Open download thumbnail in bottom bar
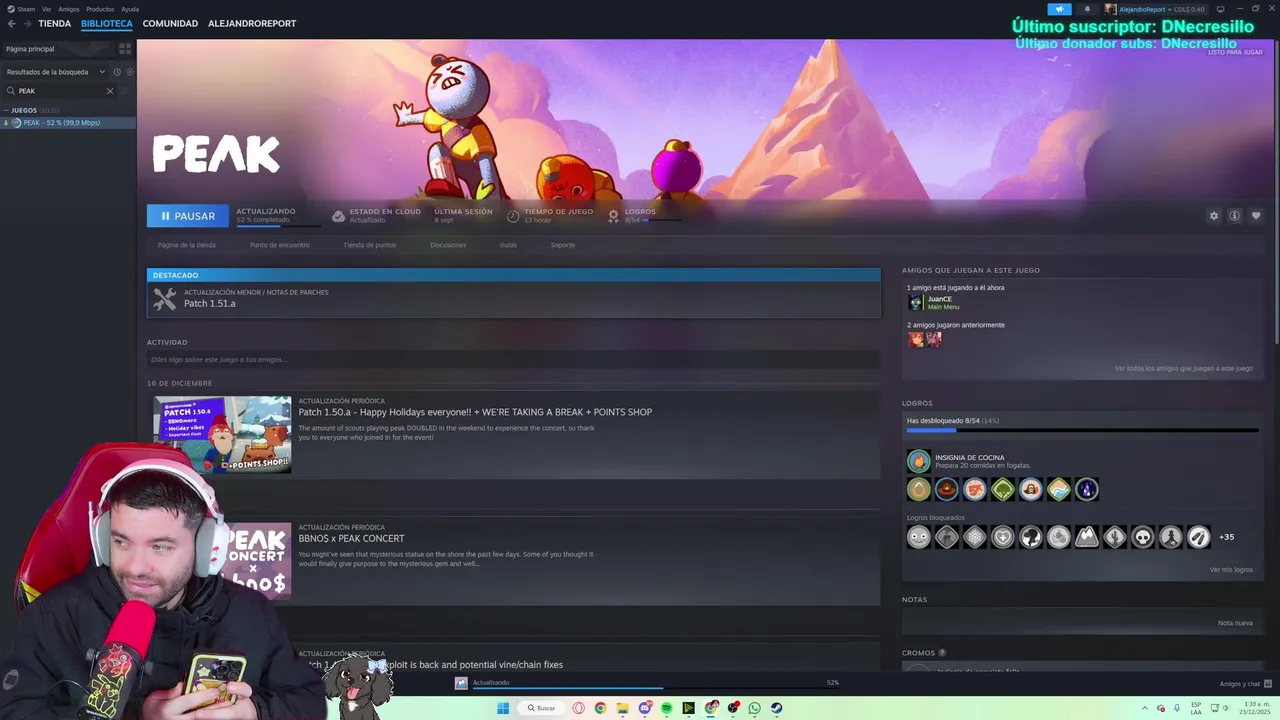 [x=461, y=683]
